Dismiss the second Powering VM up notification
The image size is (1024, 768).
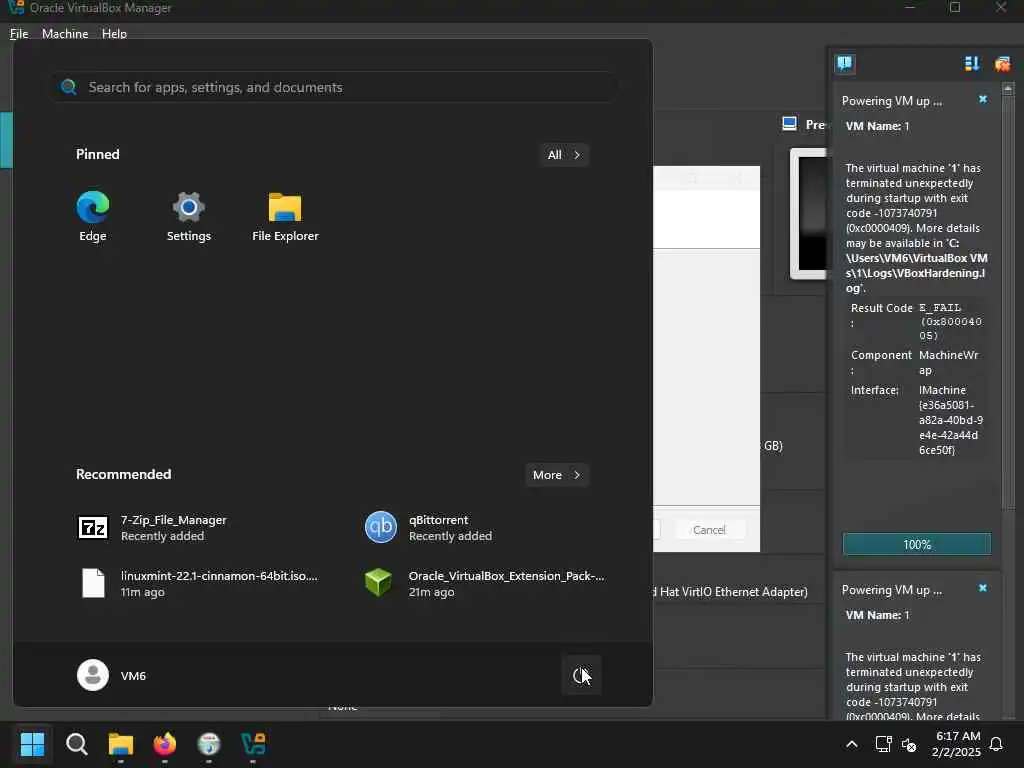983,588
